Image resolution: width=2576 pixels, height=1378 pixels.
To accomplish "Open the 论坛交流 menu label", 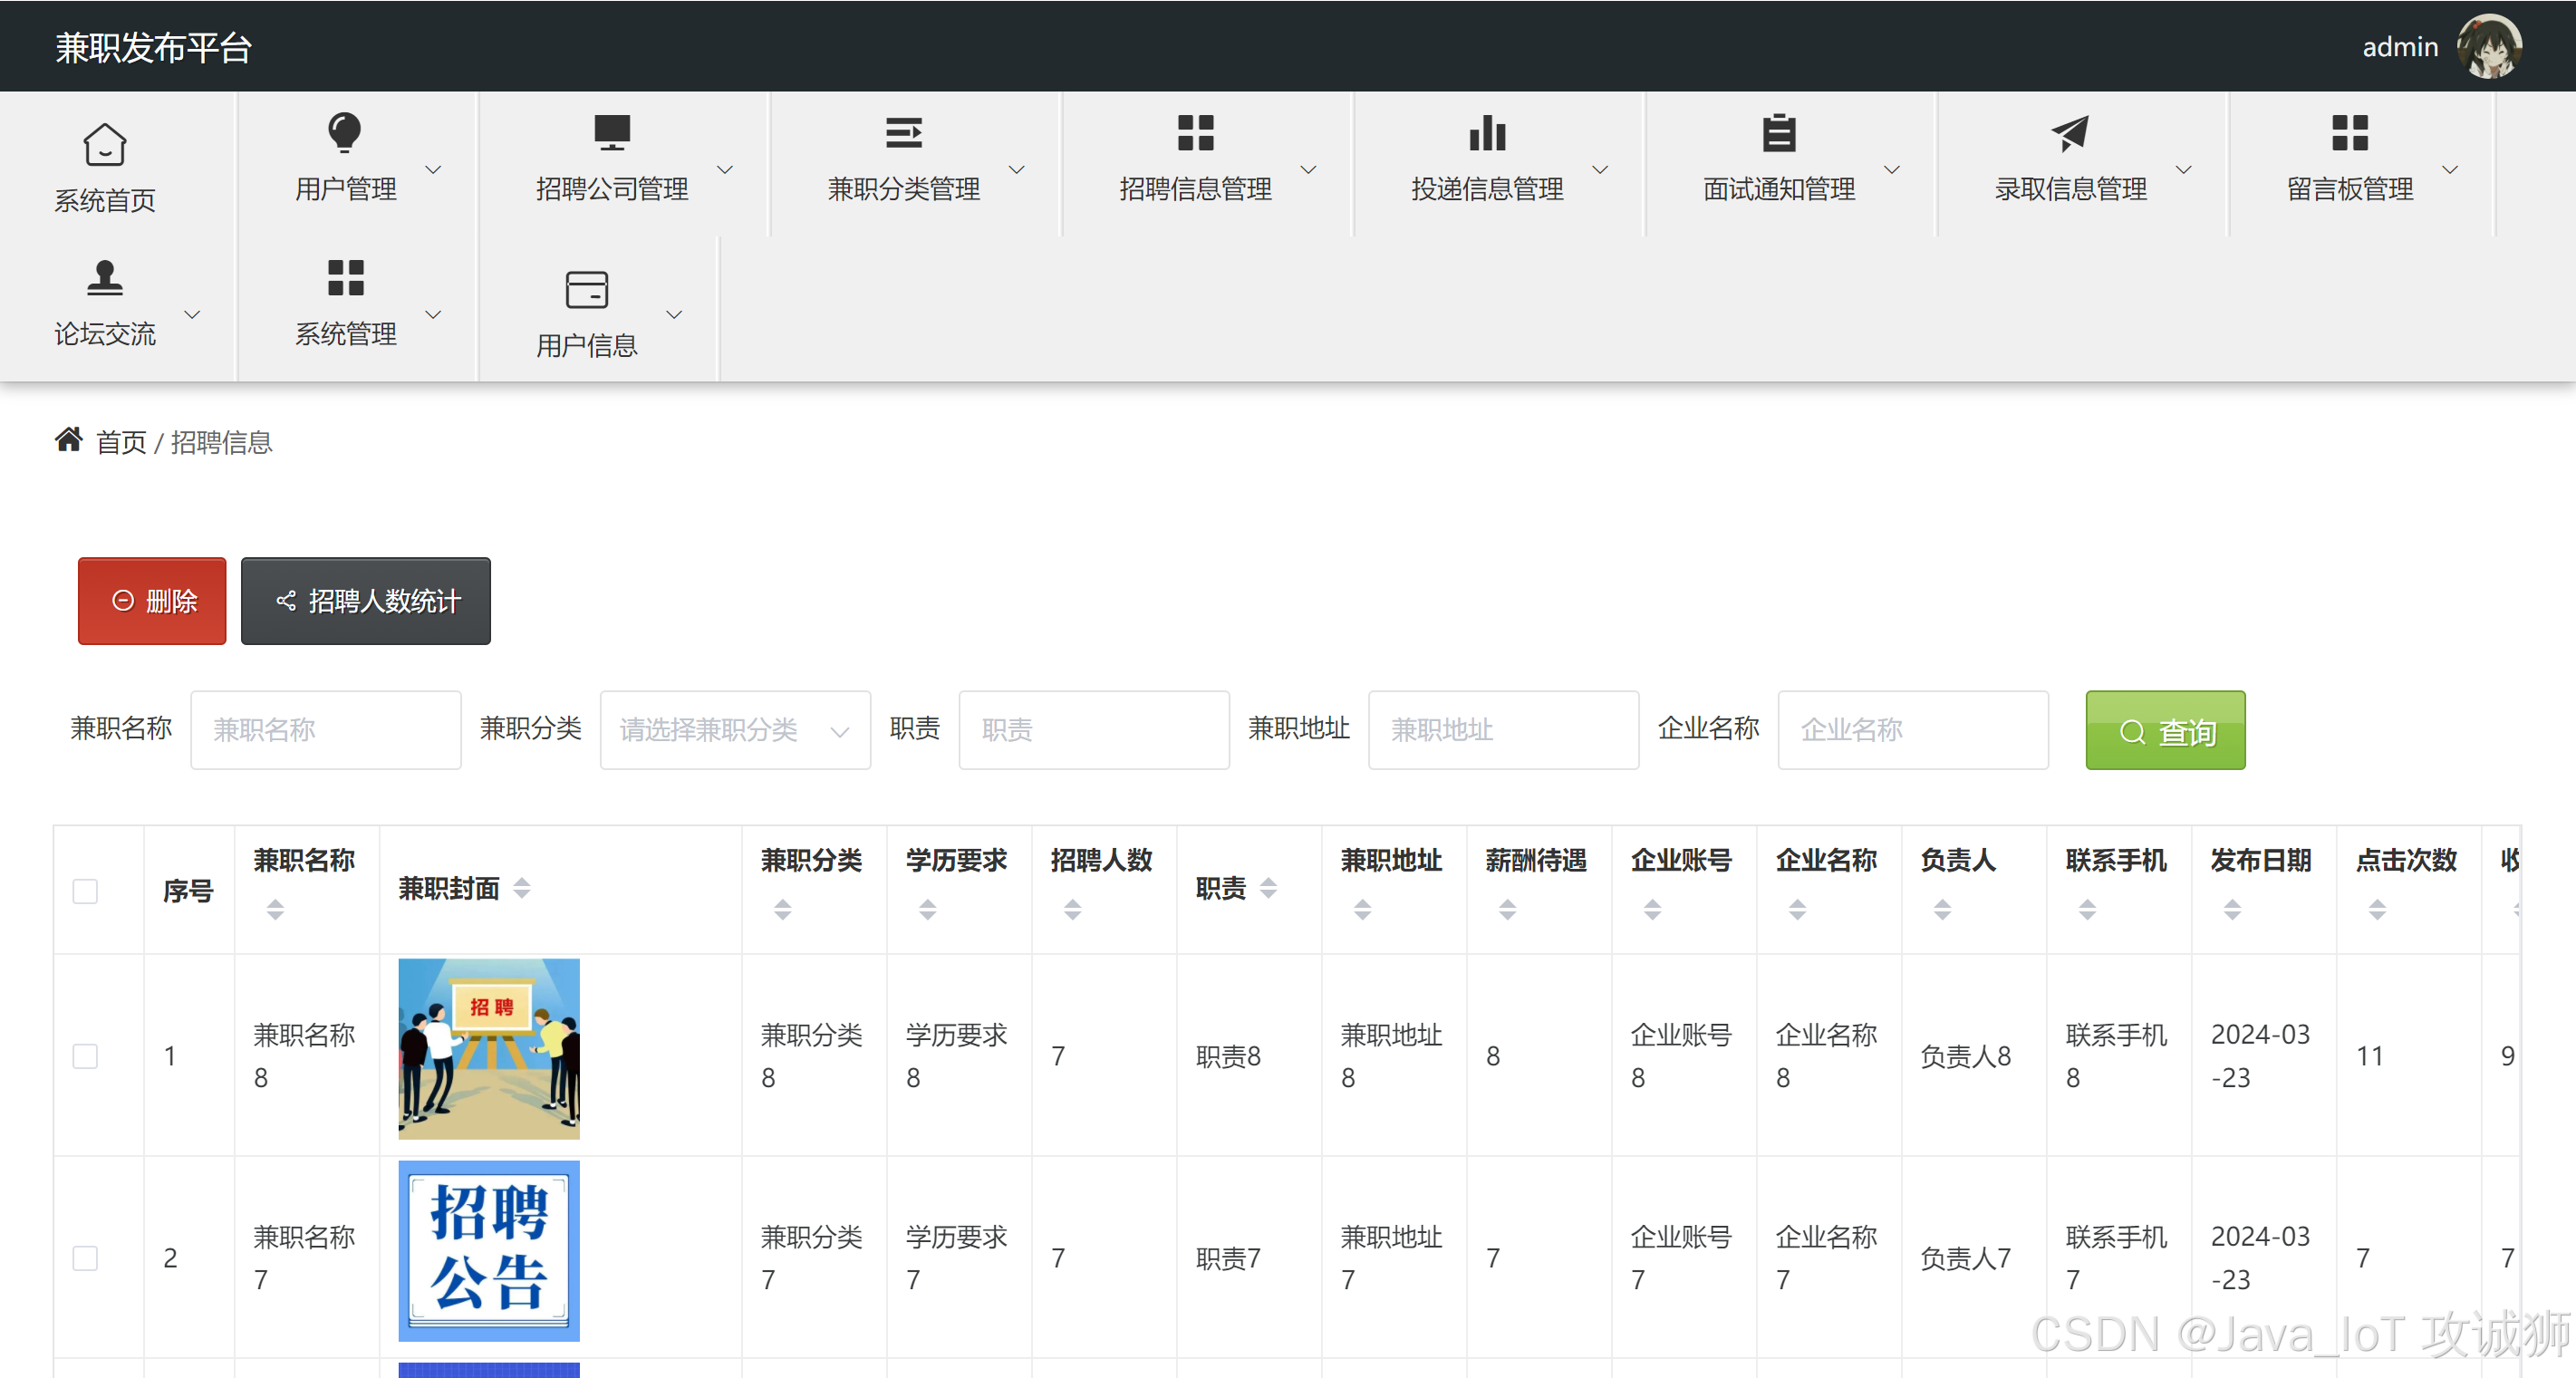I will tap(105, 334).
